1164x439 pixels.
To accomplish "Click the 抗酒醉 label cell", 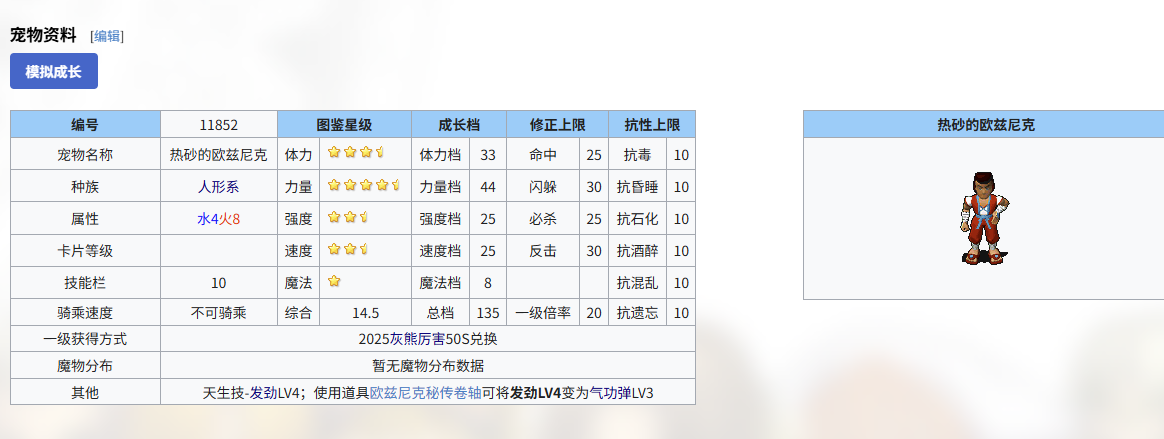I will tap(638, 251).
